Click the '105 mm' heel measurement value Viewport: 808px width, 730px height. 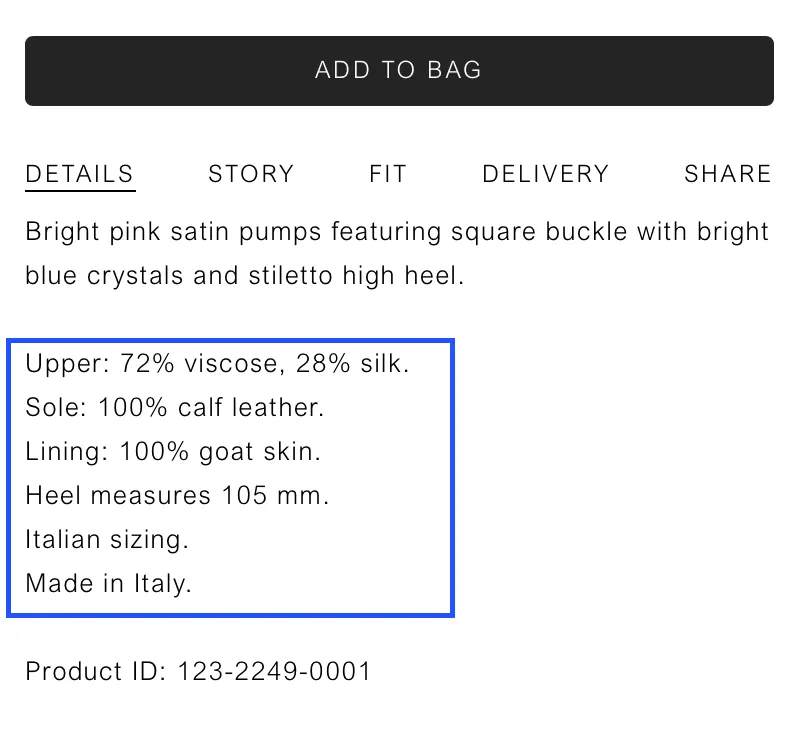276,496
